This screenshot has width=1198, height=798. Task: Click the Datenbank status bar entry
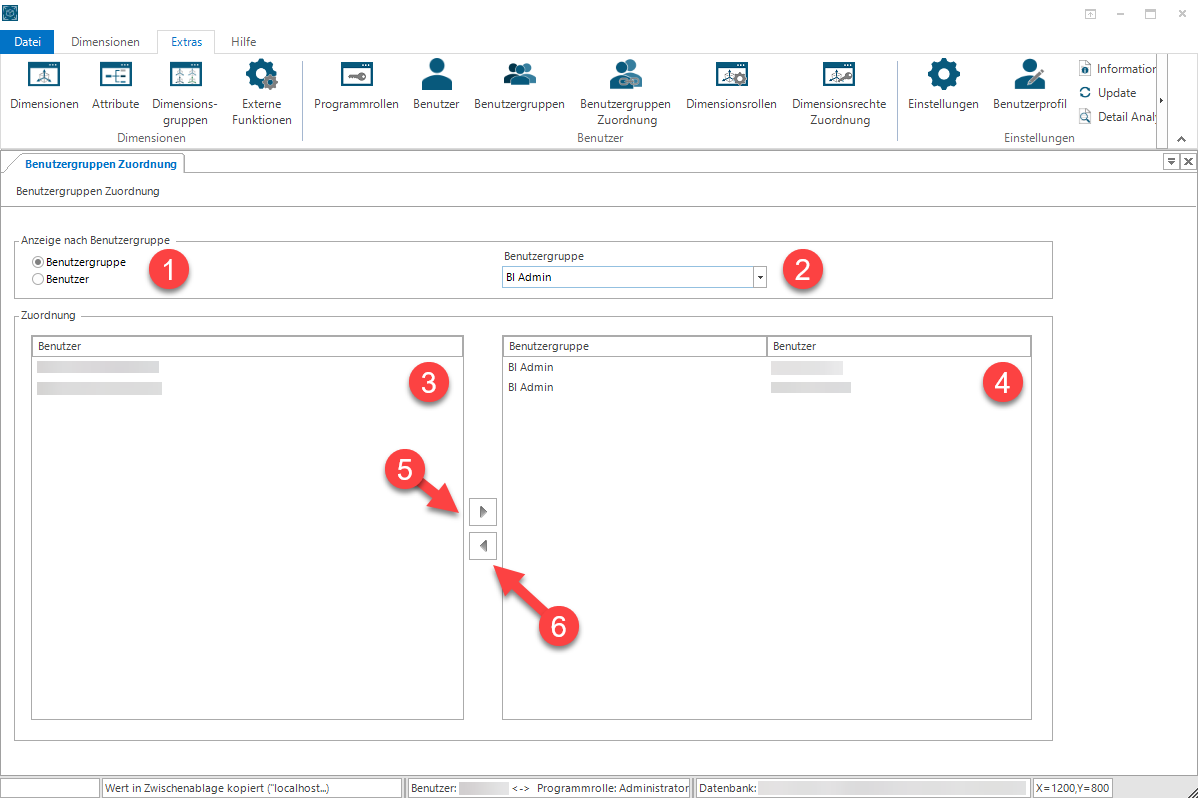coord(863,788)
